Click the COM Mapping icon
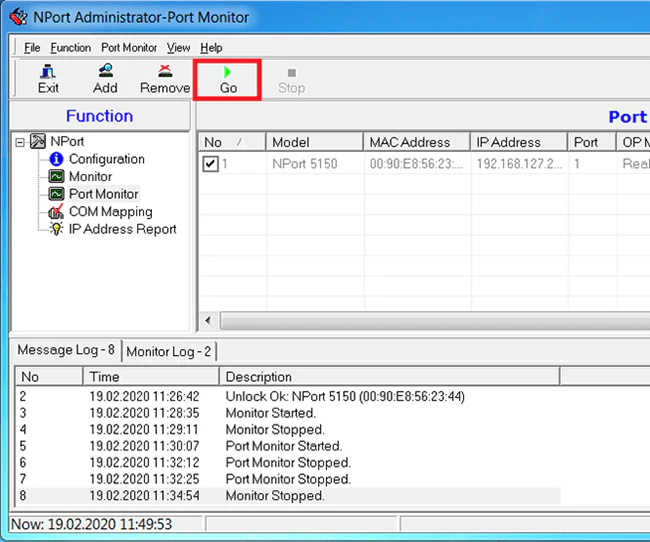Image resolution: width=650 pixels, height=542 pixels. point(56,211)
